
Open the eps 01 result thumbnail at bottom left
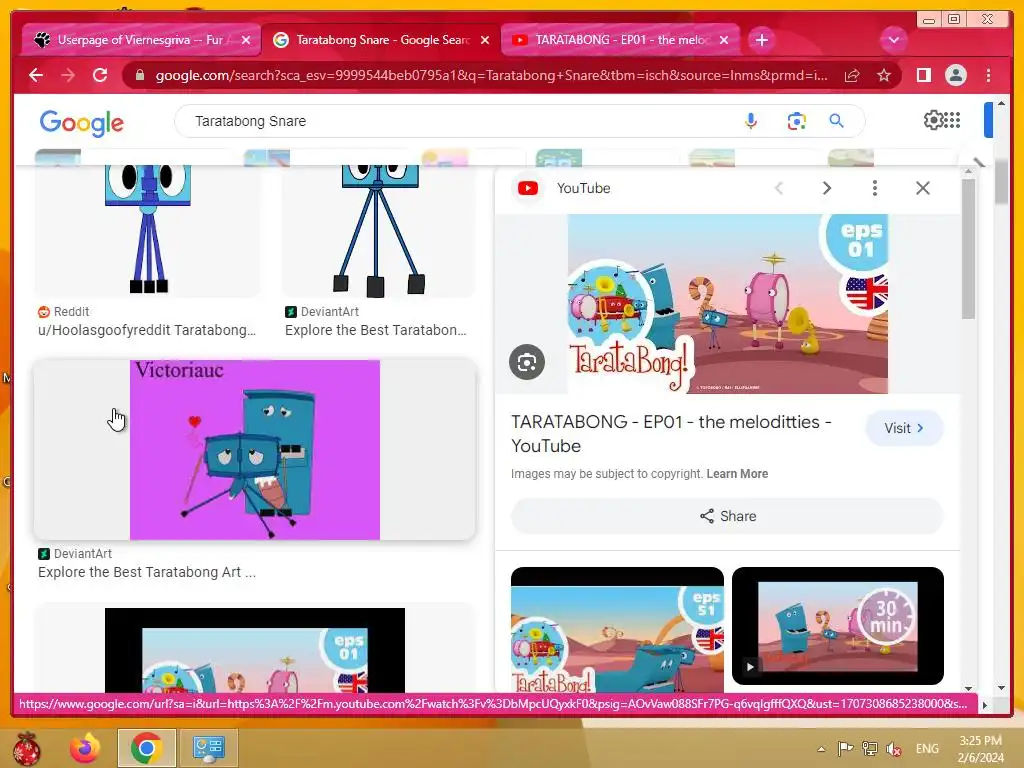[255, 650]
